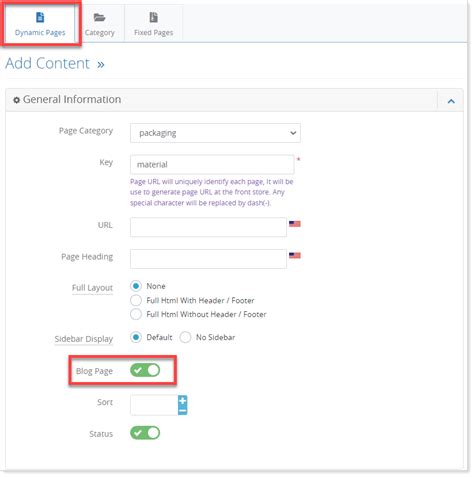Image resolution: width=474 pixels, height=477 pixels.
Task: Click the gear icon beside General Information
Action: coord(16,100)
